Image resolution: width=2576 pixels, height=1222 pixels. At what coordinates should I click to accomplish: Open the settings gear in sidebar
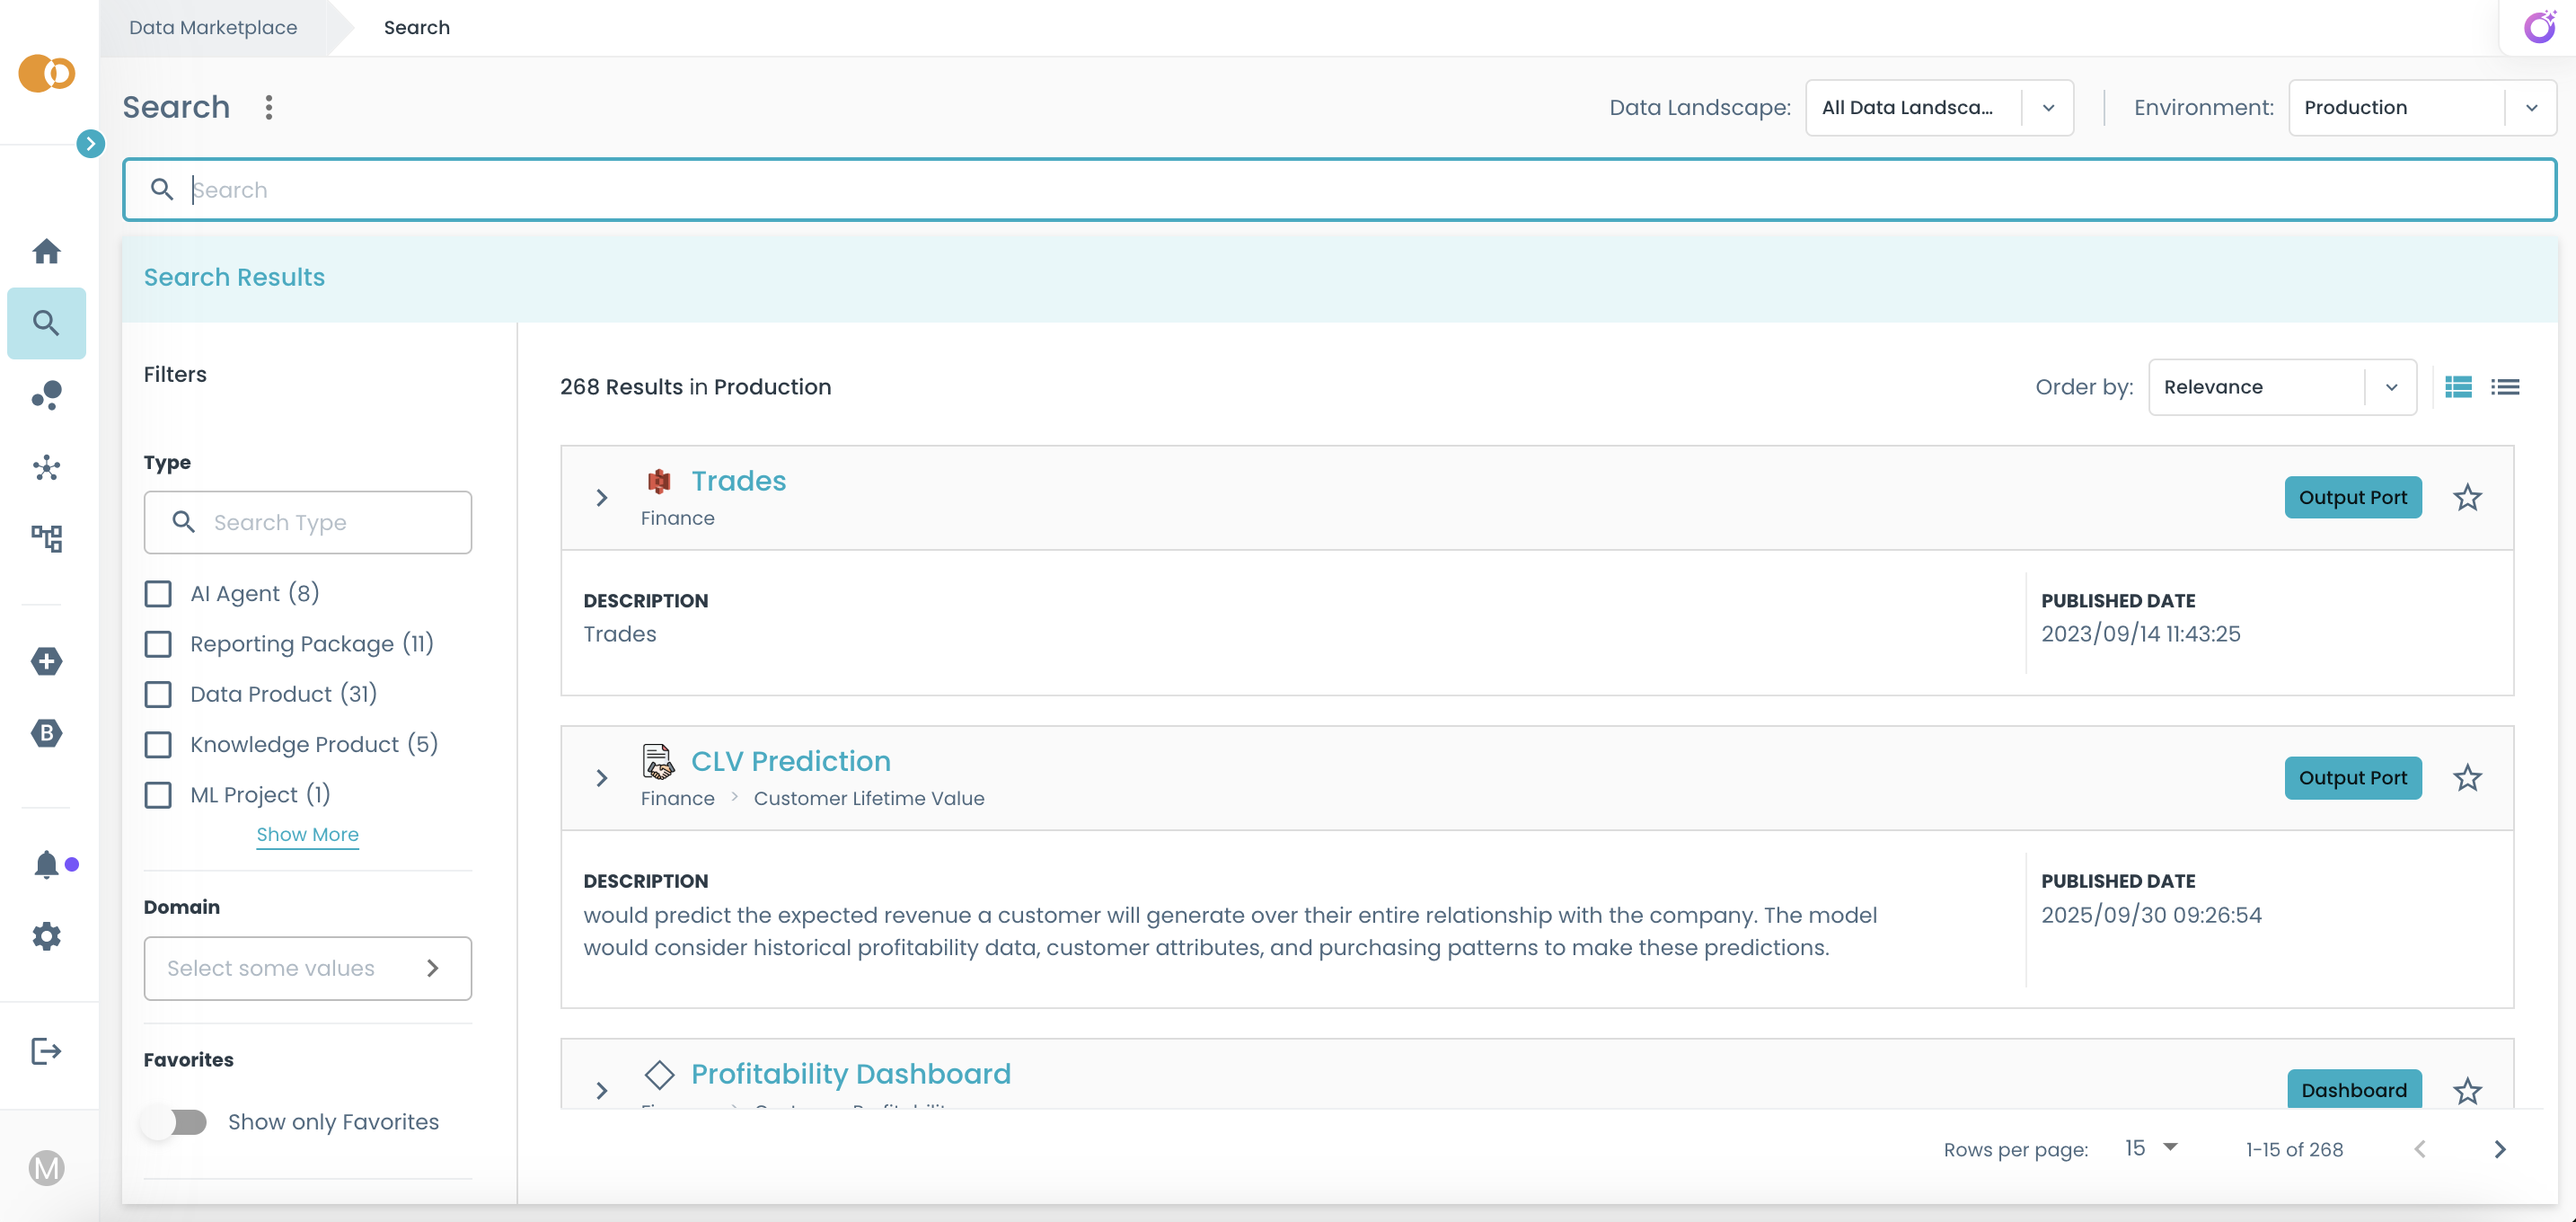click(46, 936)
